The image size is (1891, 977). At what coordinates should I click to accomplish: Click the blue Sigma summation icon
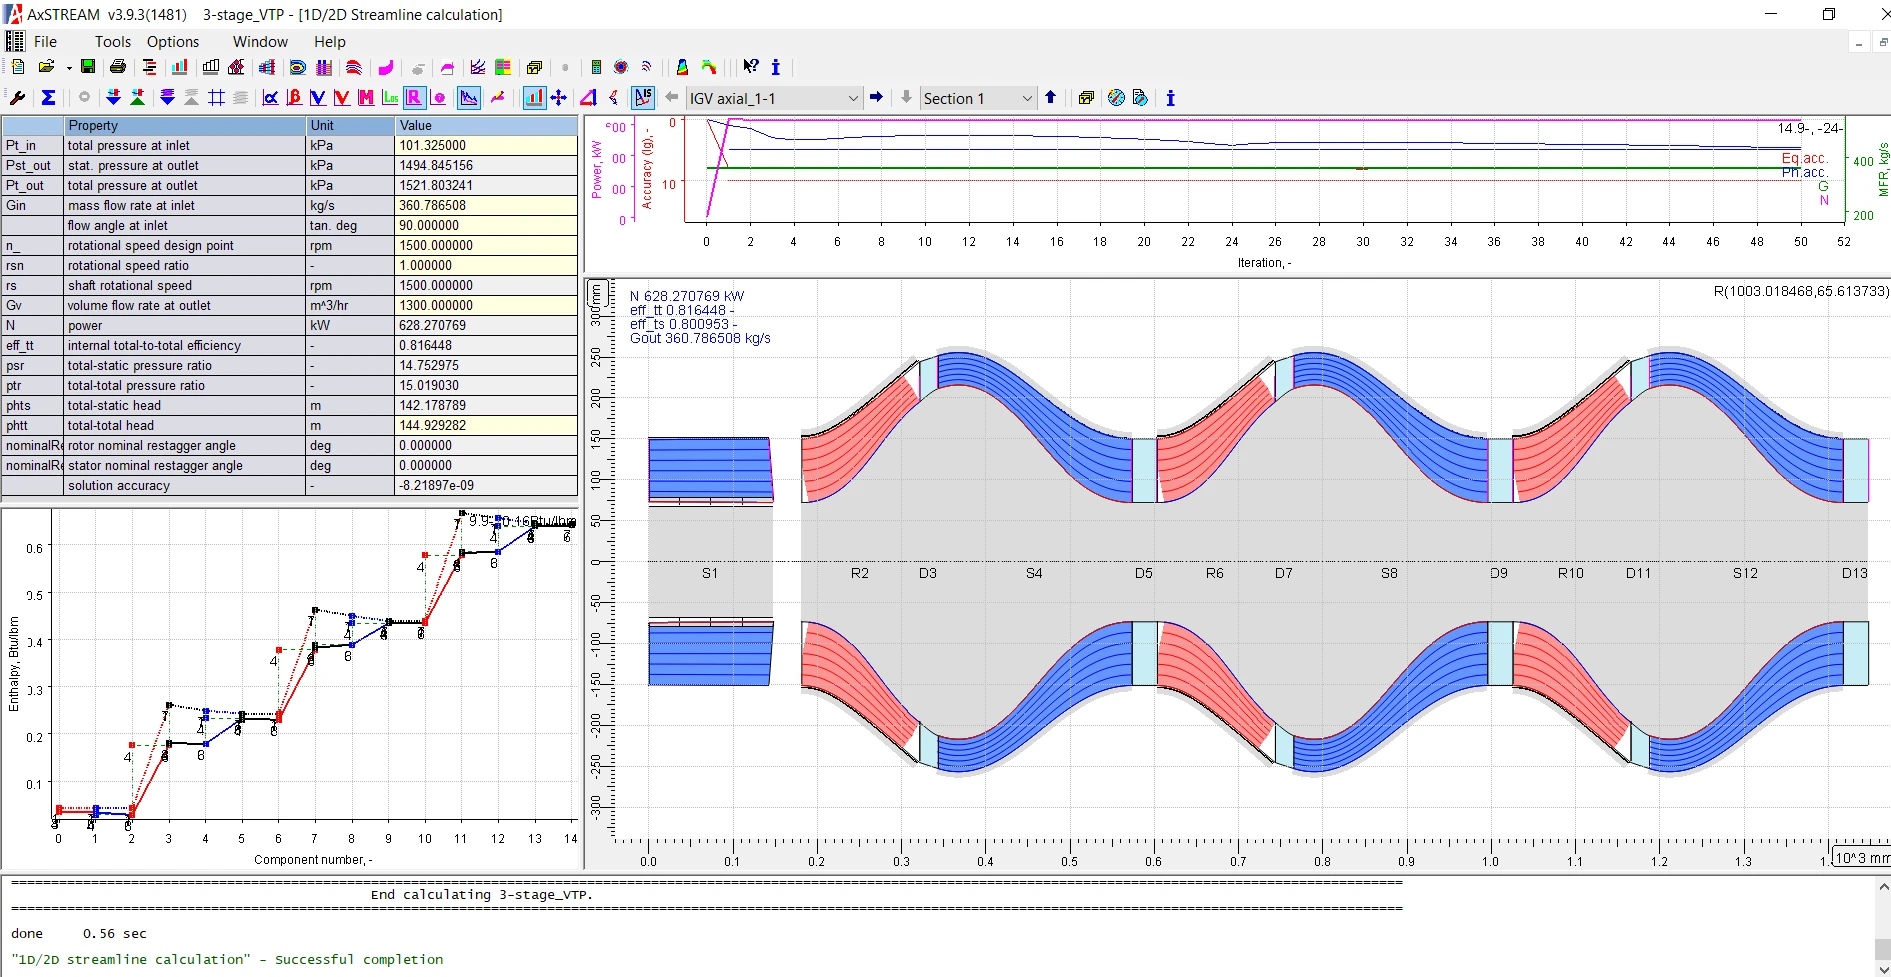pos(48,98)
